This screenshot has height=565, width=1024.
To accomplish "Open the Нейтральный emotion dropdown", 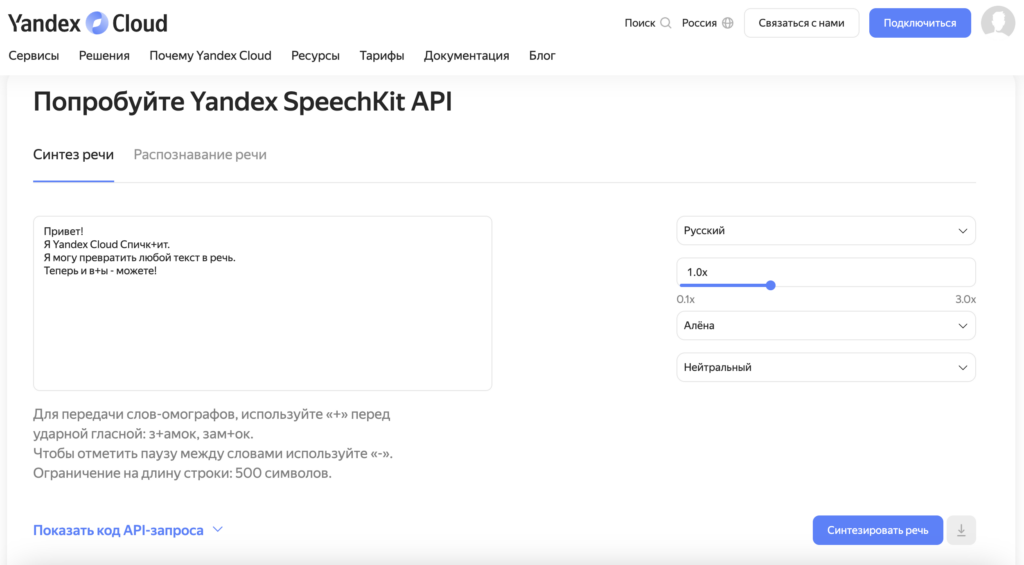I will coord(825,367).
